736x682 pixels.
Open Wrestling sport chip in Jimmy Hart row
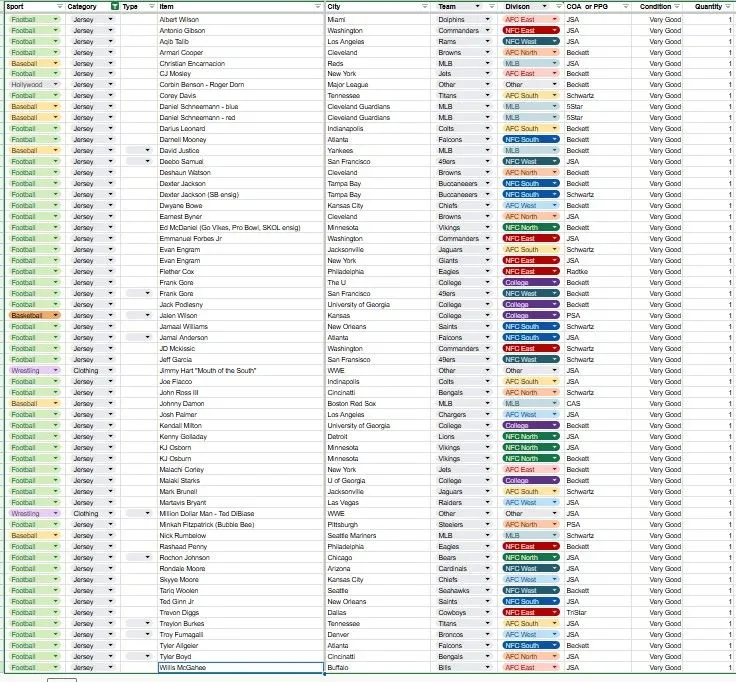tap(35, 370)
